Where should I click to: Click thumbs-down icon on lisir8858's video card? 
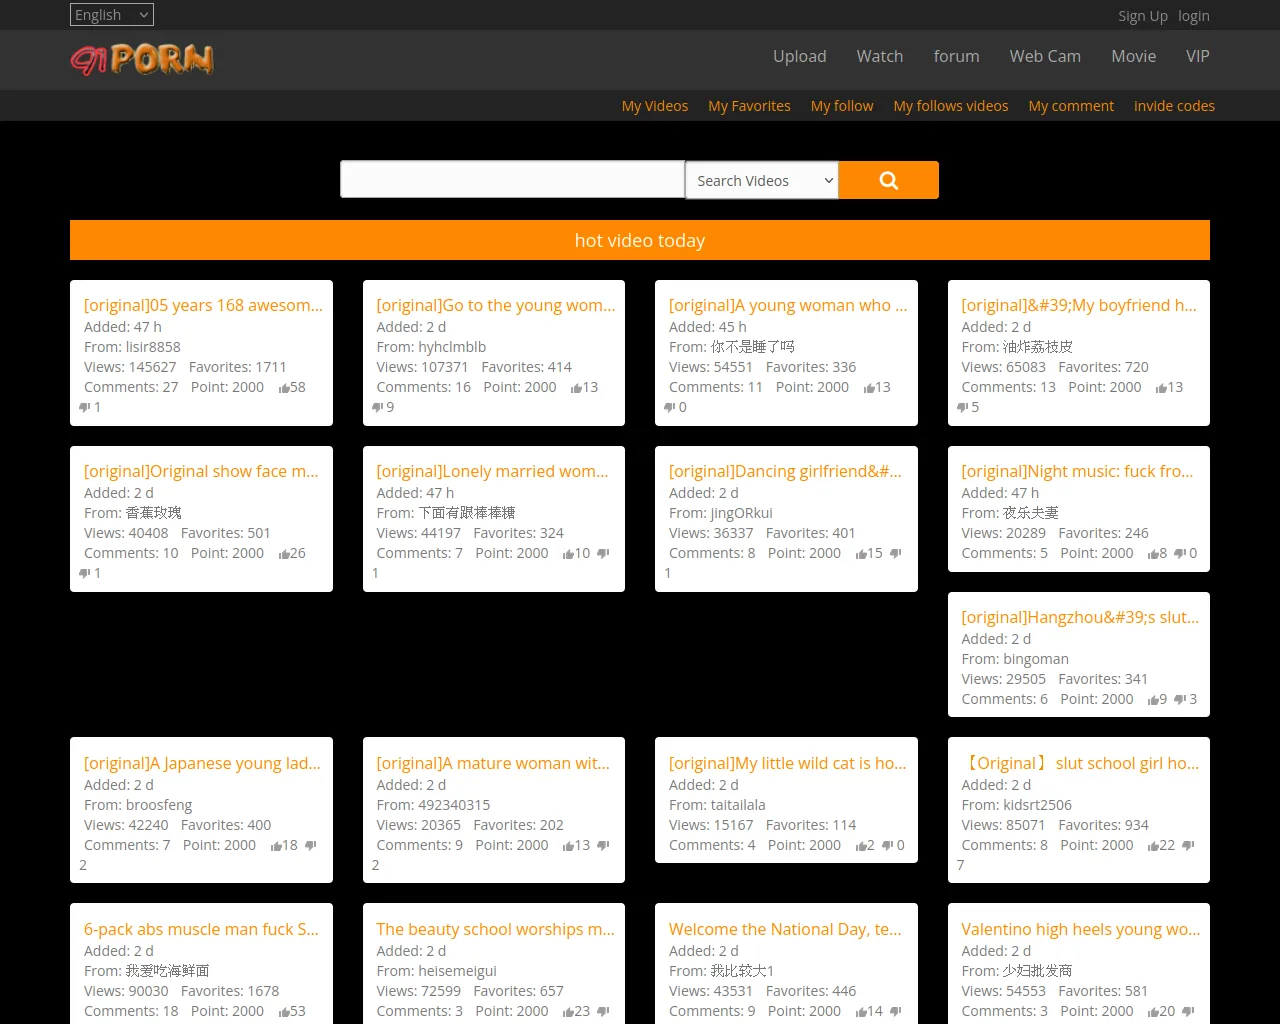coord(85,407)
